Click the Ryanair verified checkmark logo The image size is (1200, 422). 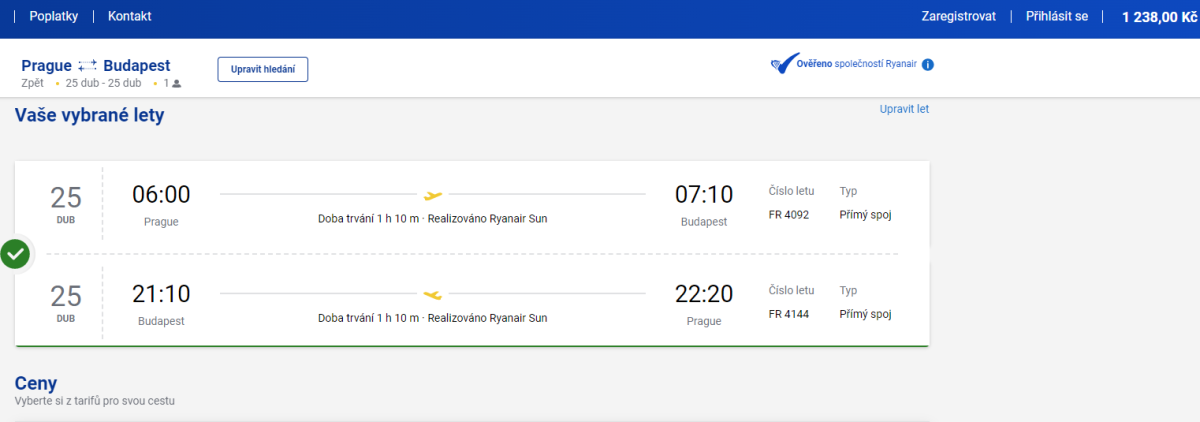(x=781, y=65)
